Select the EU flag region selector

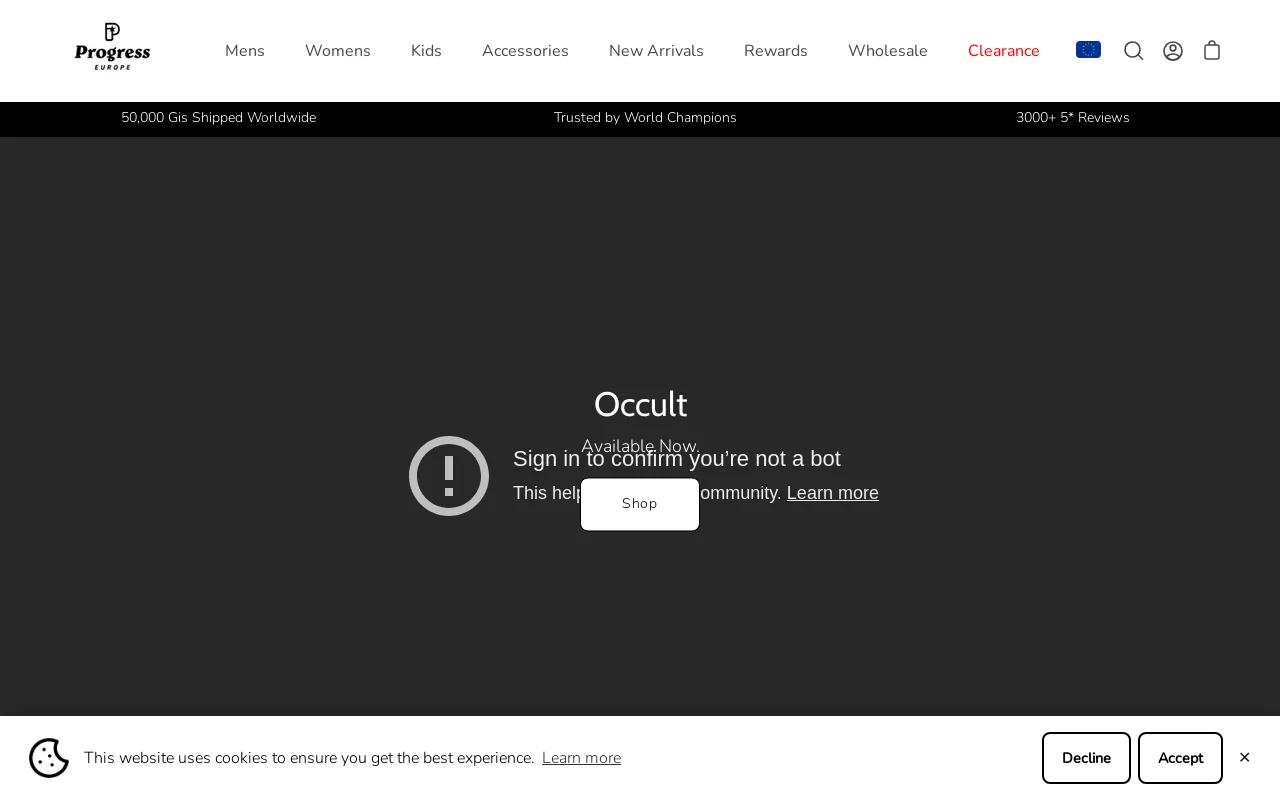point(1088,50)
